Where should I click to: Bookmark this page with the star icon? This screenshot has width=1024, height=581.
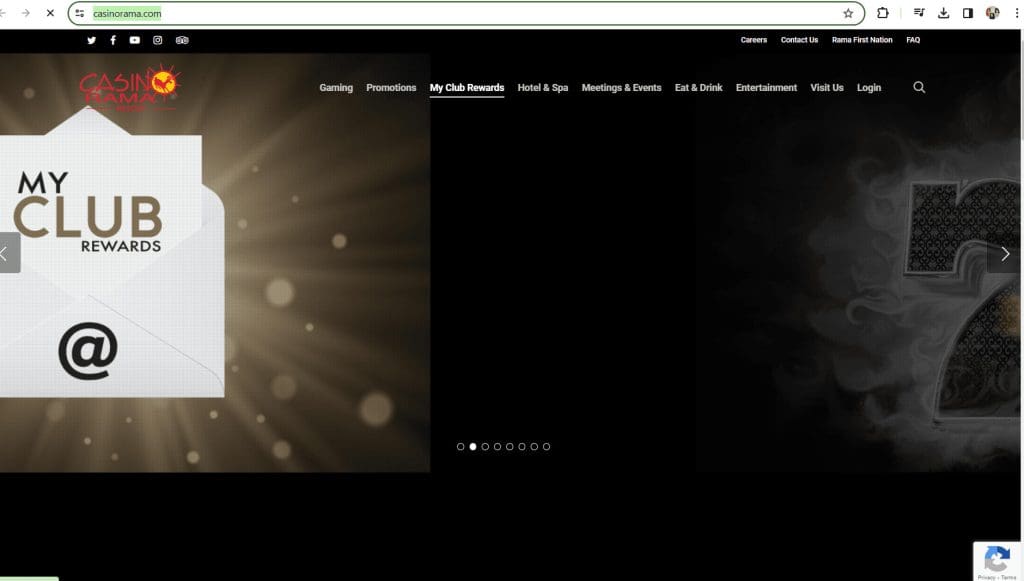tap(848, 13)
